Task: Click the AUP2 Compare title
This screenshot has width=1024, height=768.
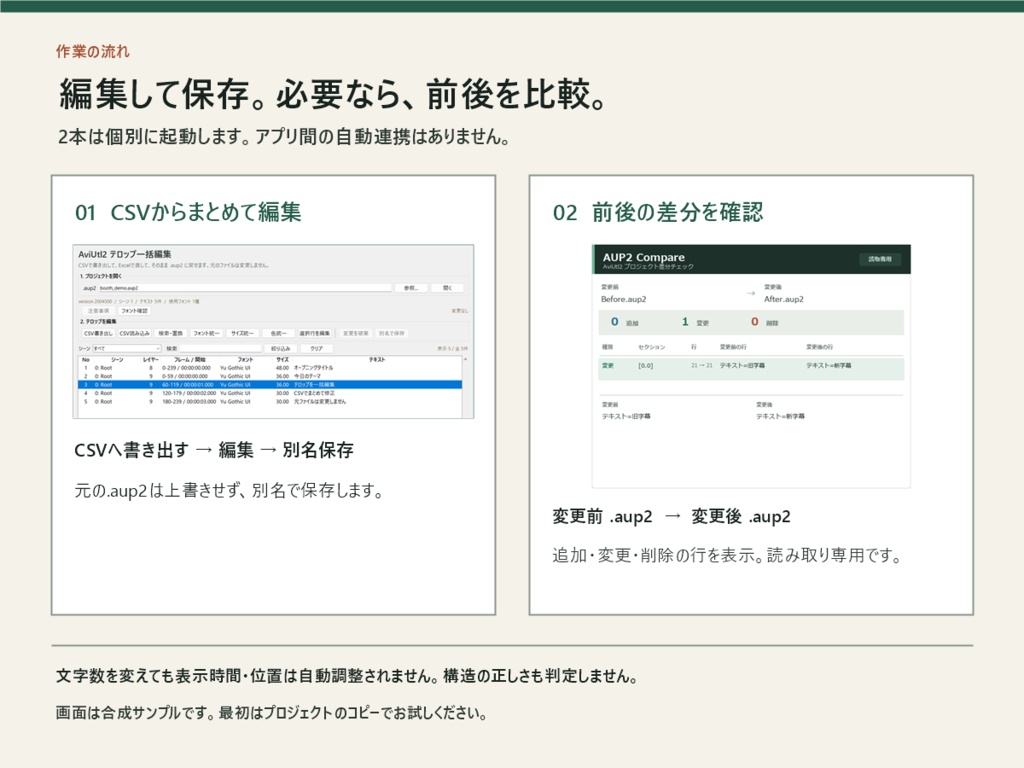Action: click(x=644, y=257)
